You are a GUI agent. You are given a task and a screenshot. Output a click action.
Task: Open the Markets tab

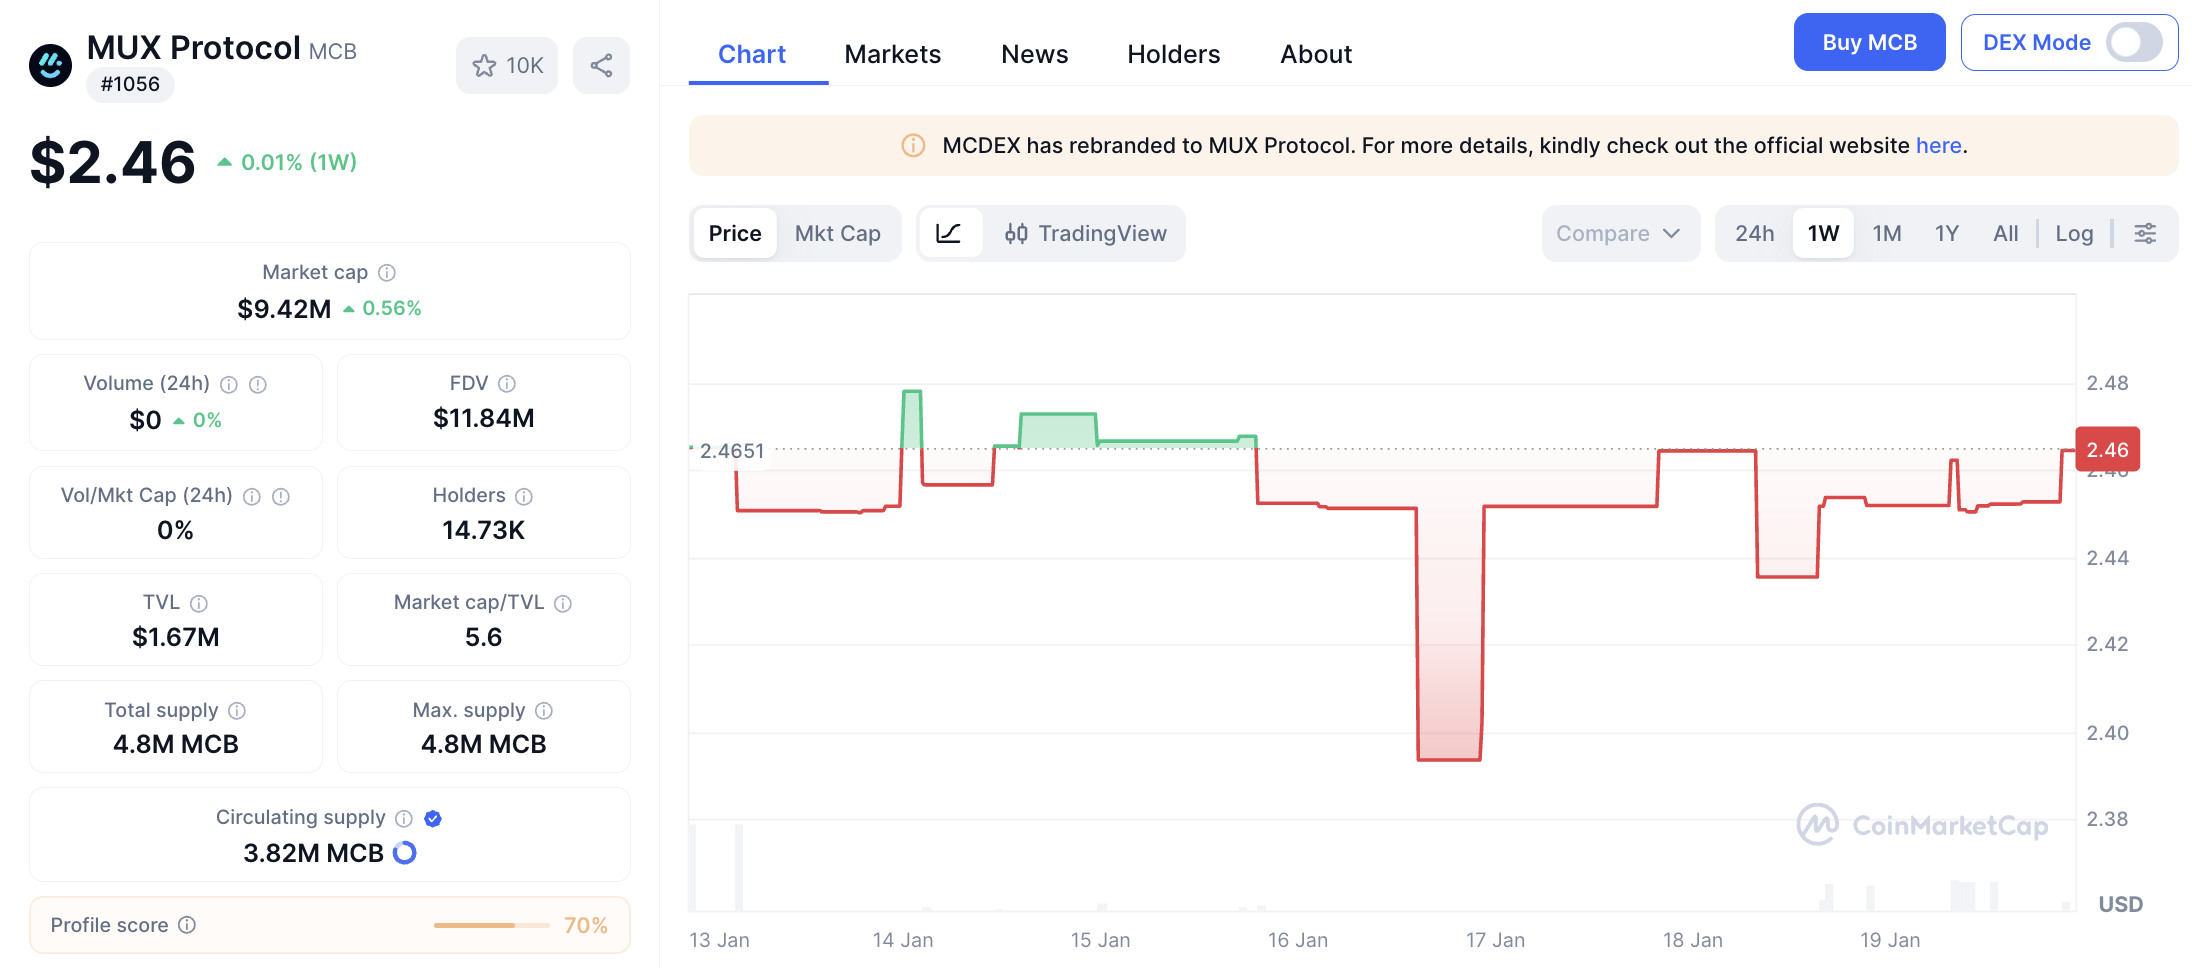892,54
